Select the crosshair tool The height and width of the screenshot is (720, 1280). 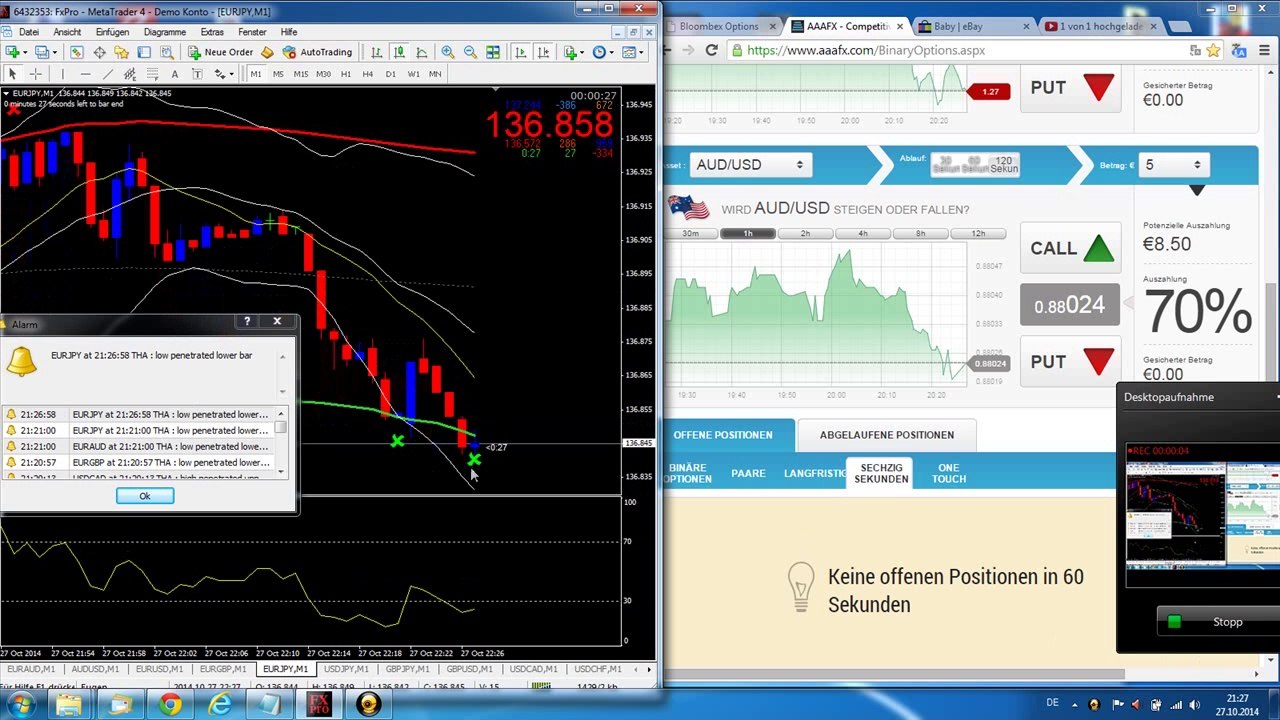click(35, 74)
